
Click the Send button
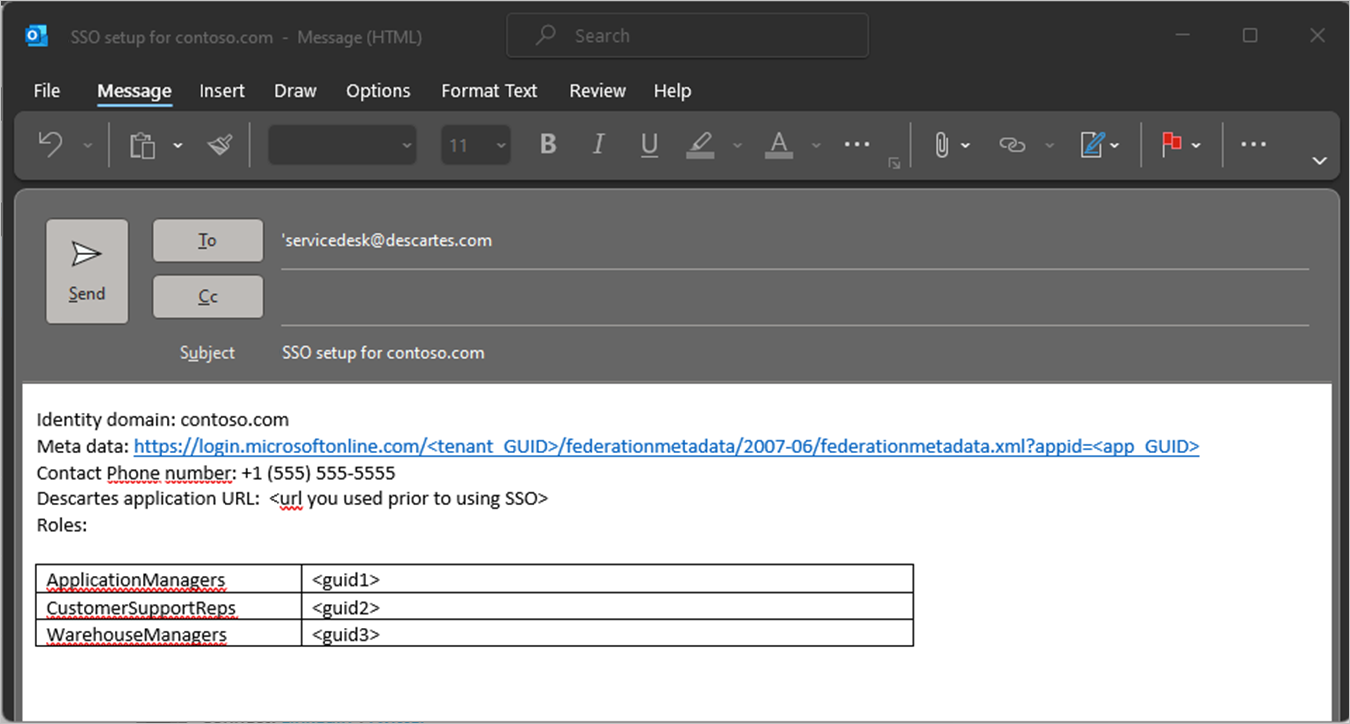coord(87,270)
